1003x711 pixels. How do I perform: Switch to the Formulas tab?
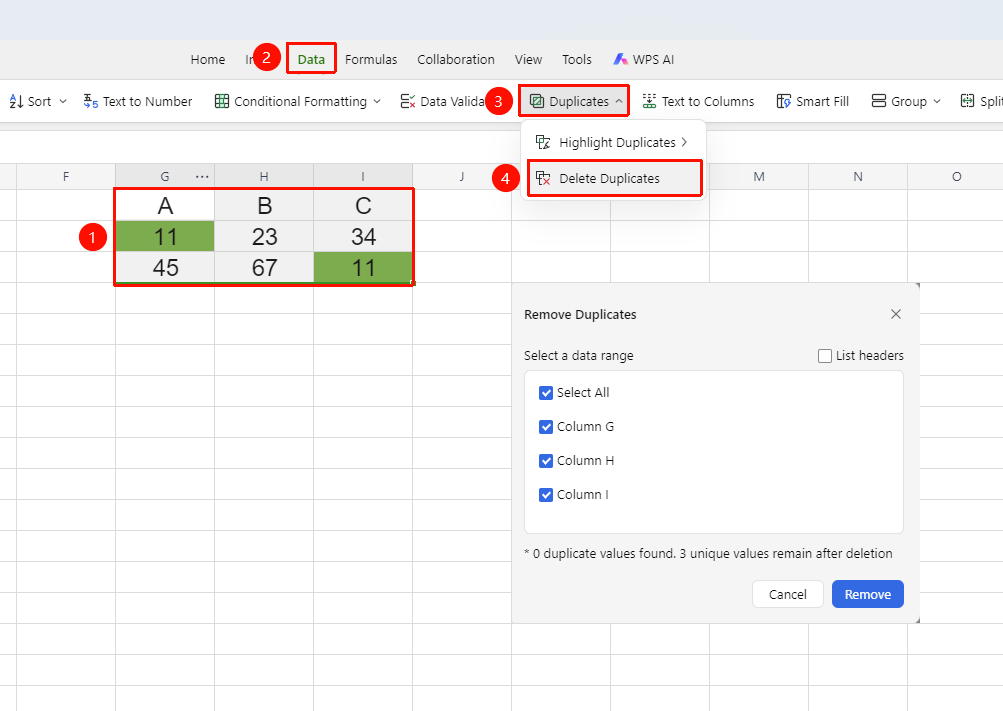coord(371,59)
